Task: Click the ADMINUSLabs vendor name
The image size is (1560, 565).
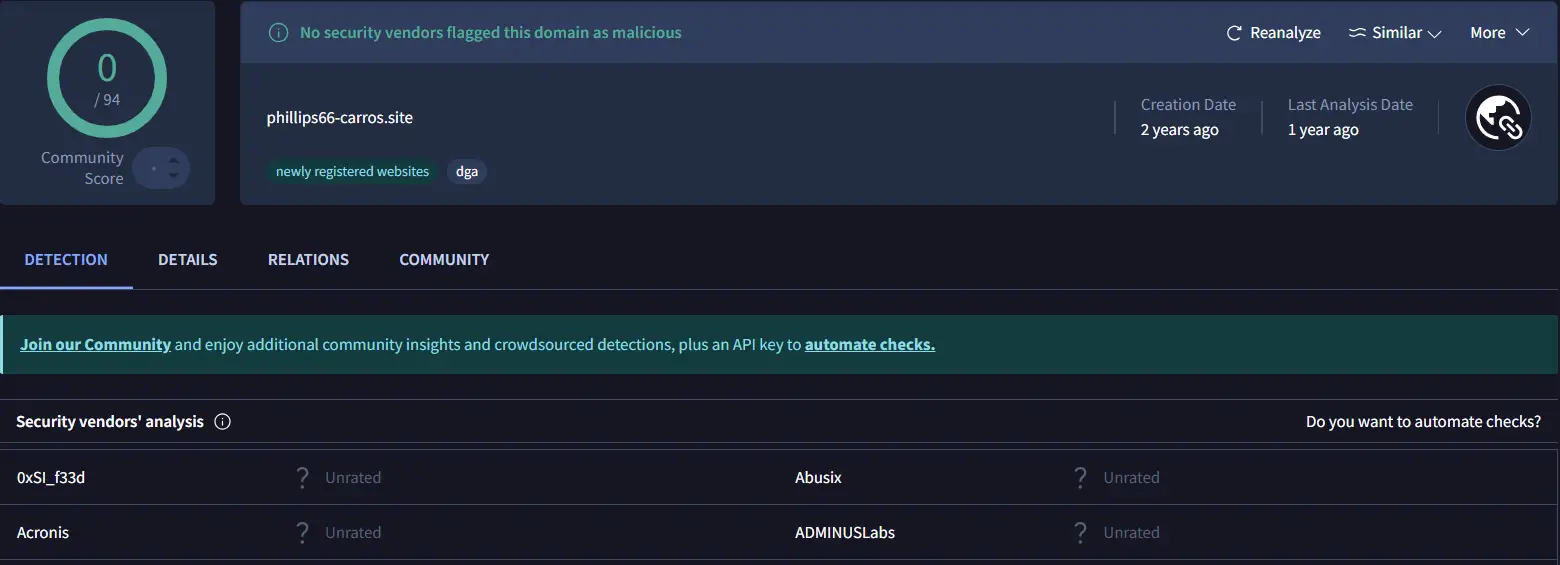Action: (845, 533)
